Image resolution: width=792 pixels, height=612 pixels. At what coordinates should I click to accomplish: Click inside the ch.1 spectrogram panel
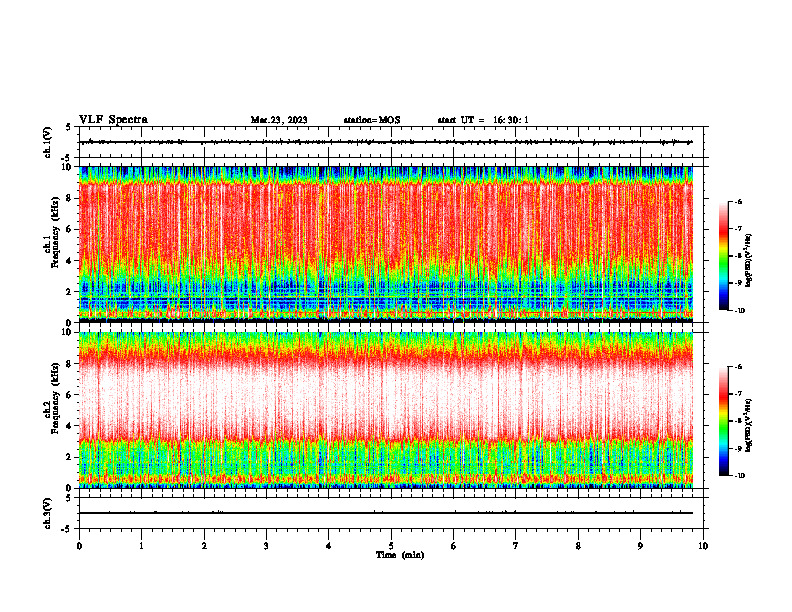(x=386, y=244)
